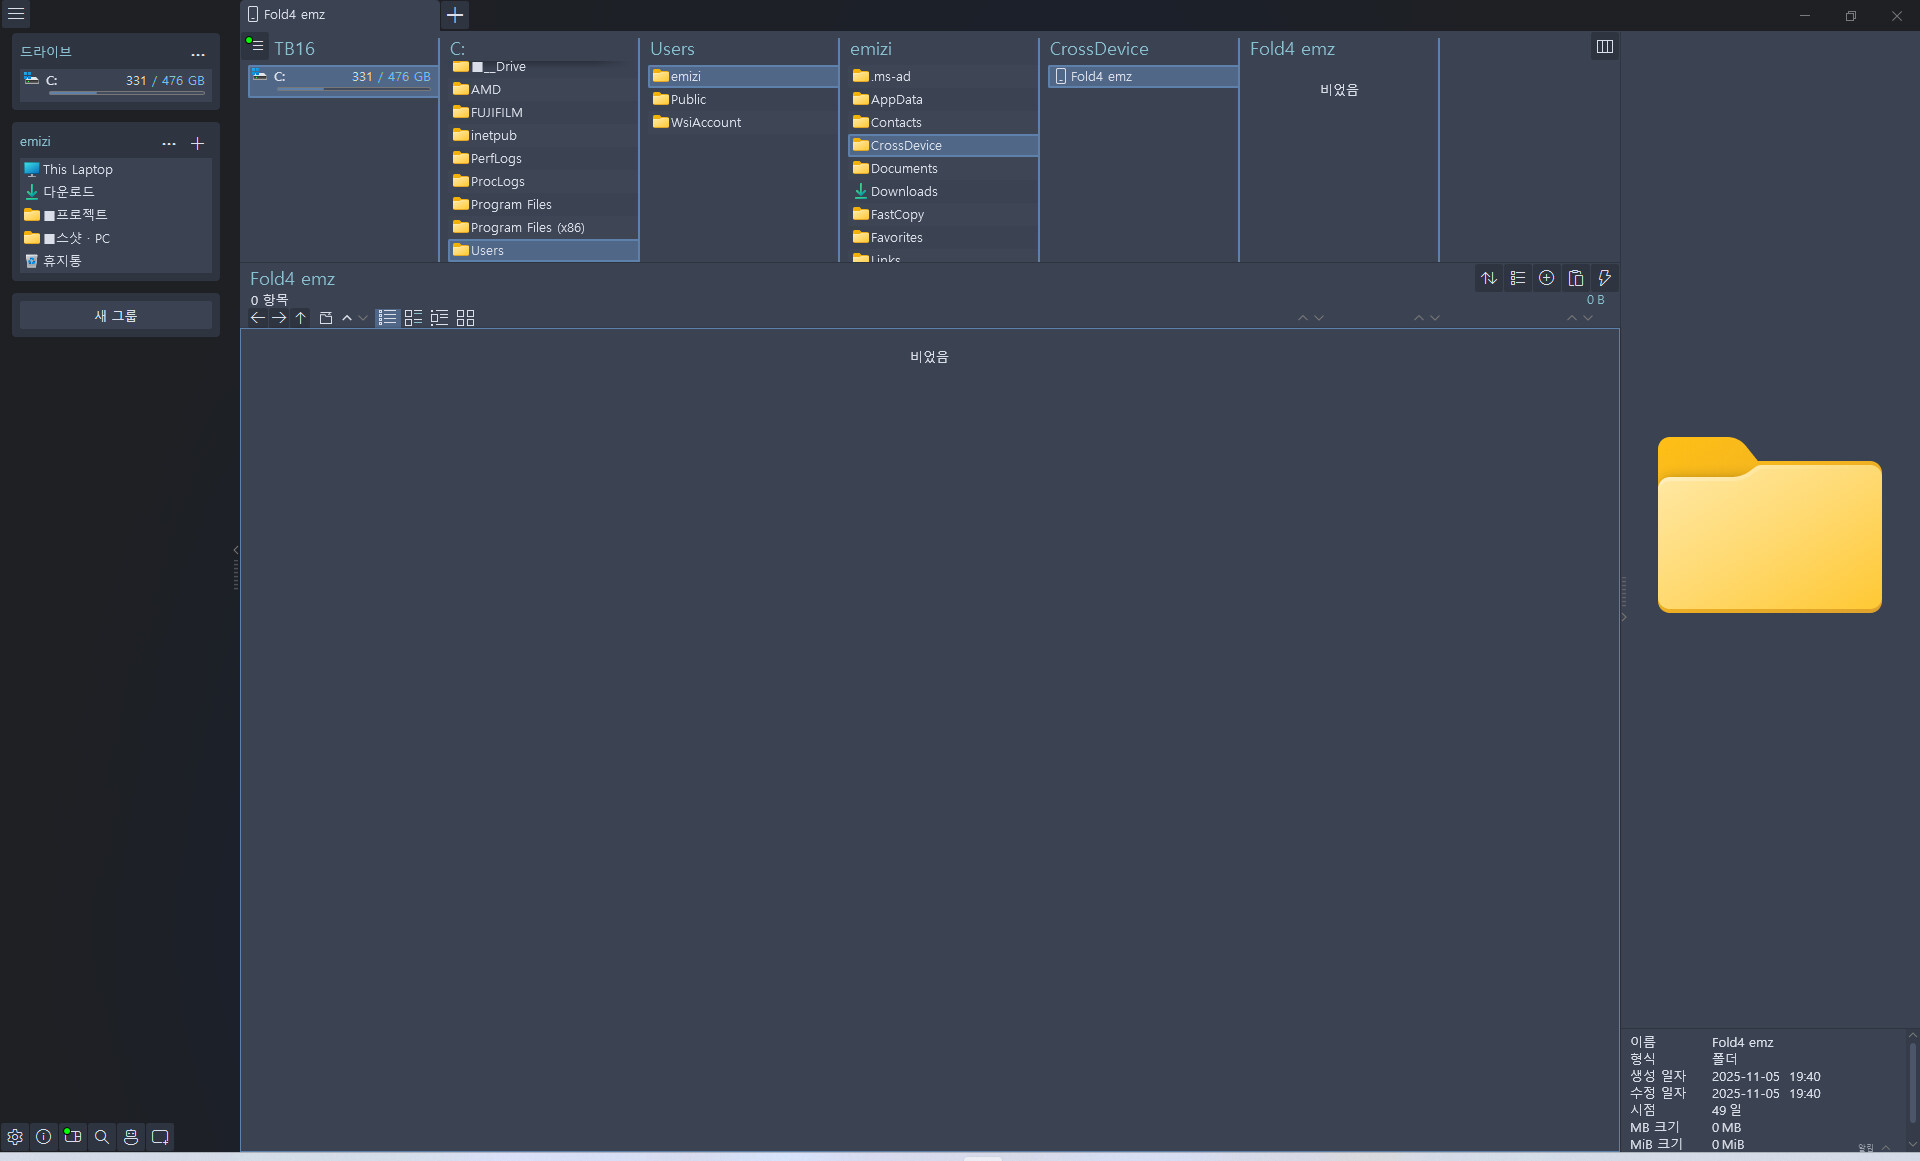Click the sort arrows icon in file pane
The height and width of the screenshot is (1161, 1920).
[x=1489, y=278]
